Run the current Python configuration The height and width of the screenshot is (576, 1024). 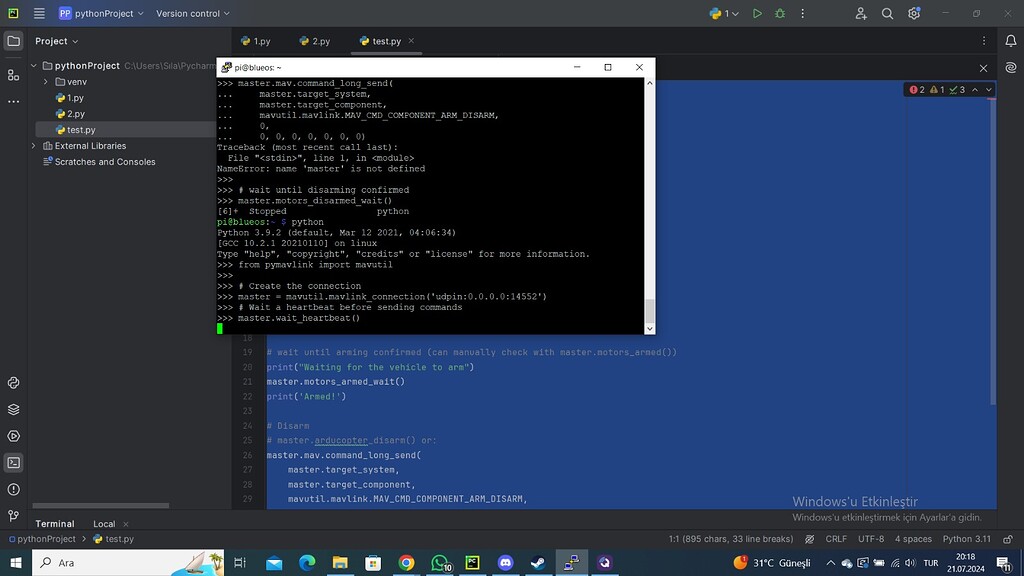point(758,13)
